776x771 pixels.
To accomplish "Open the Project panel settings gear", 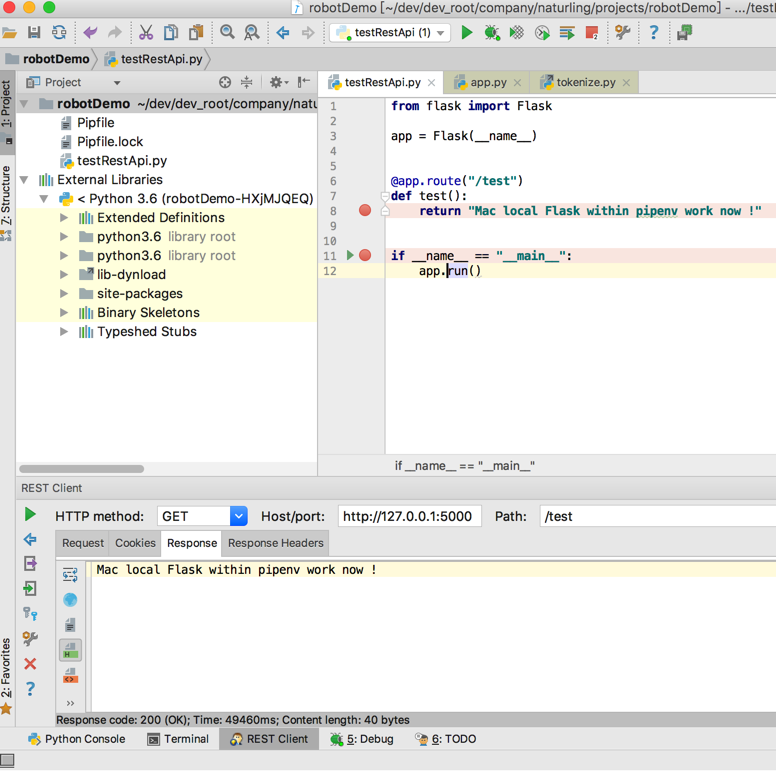I will (275, 82).
